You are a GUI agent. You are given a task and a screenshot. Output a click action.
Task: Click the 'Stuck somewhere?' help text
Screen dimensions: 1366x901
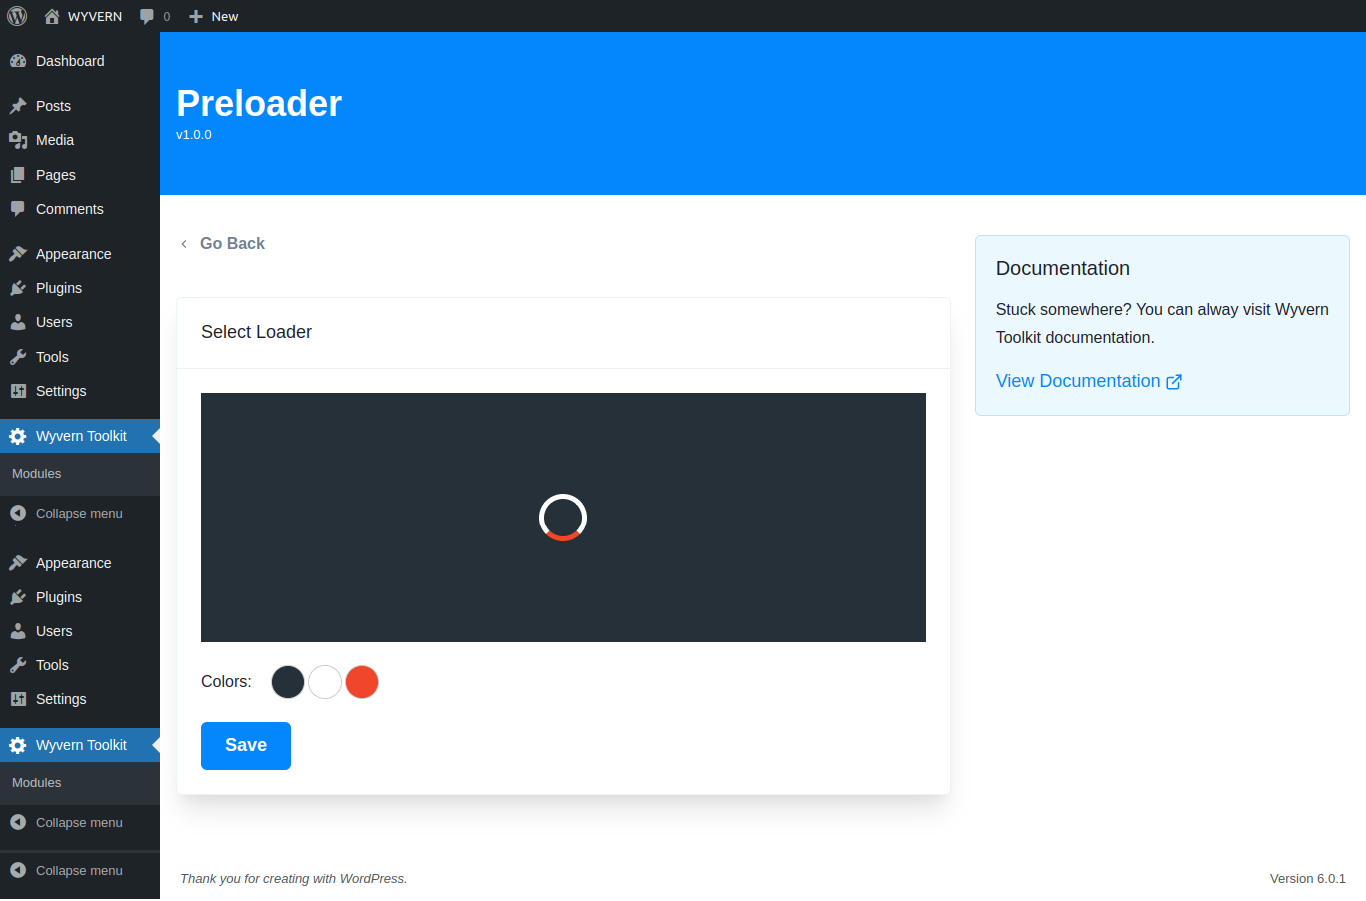[x=1162, y=324]
